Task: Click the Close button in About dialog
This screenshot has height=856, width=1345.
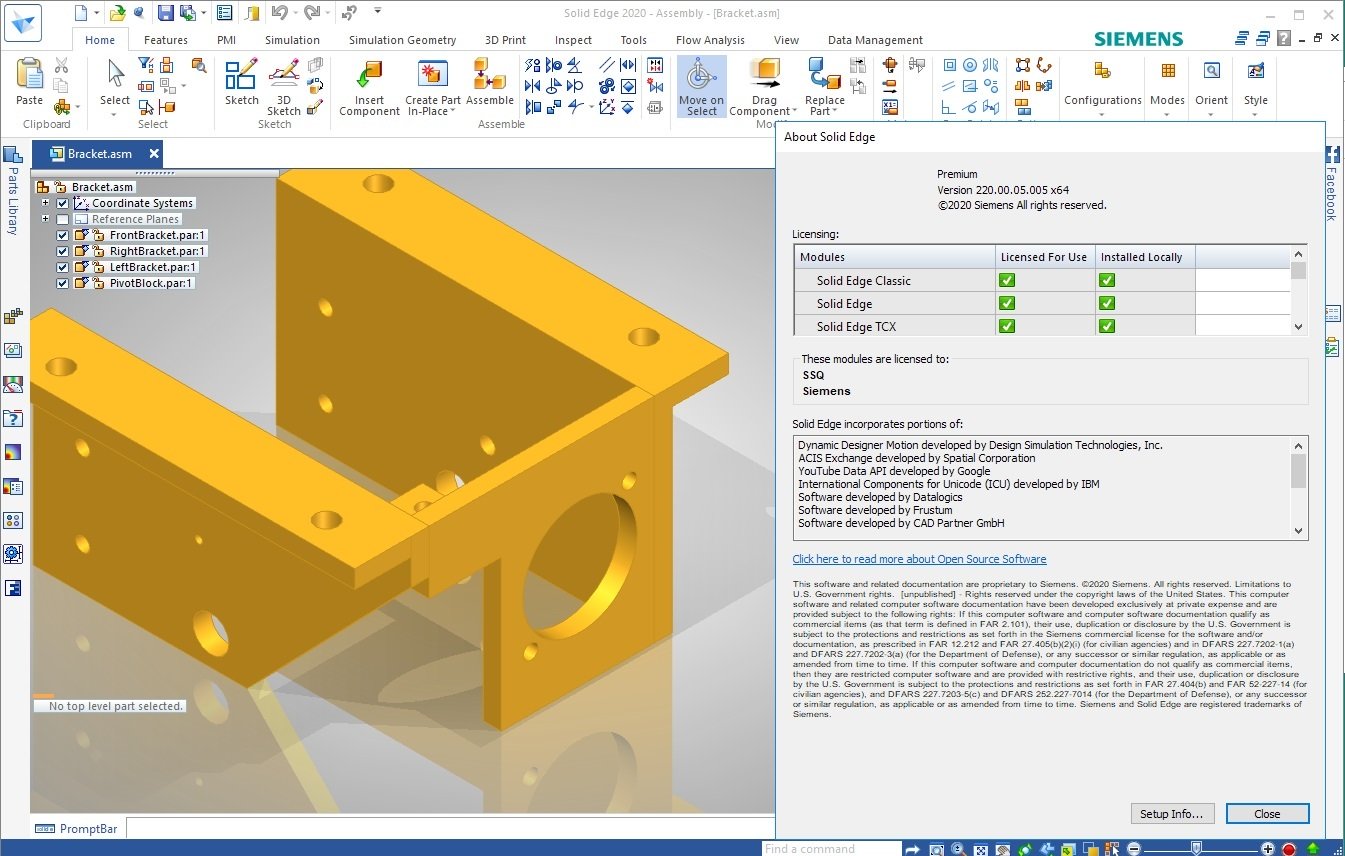Action: (x=1267, y=813)
